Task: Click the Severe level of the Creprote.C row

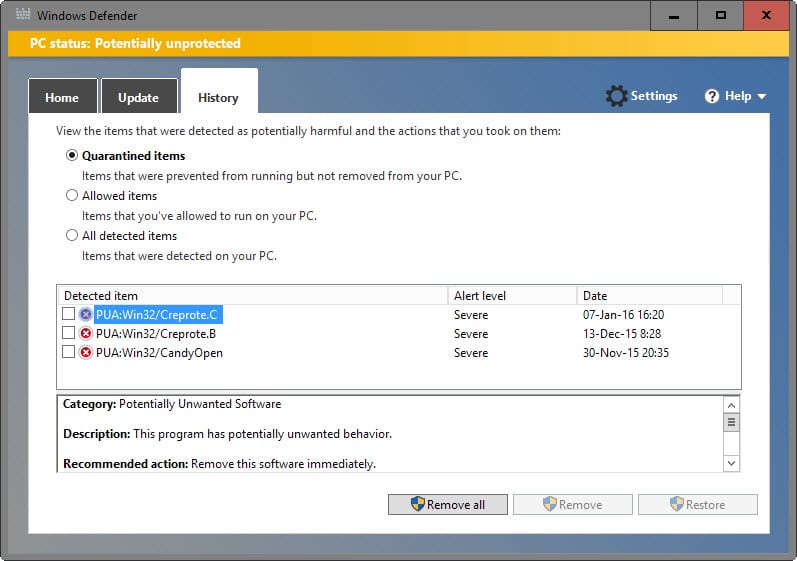Action: [471, 315]
